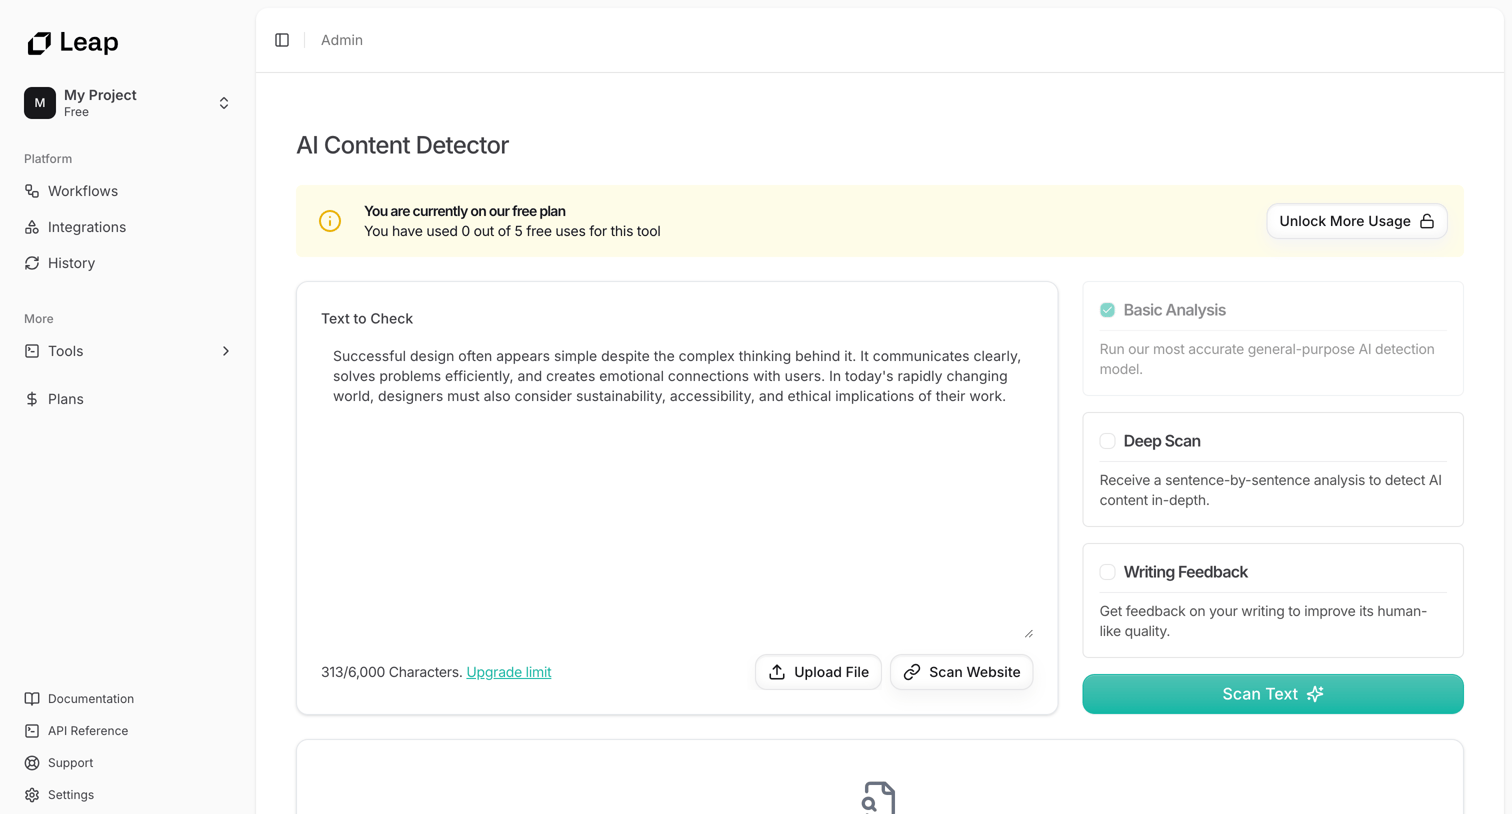Click the Scan Text button
The width and height of the screenshot is (1512, 814).
click(x=1273, y=694)
